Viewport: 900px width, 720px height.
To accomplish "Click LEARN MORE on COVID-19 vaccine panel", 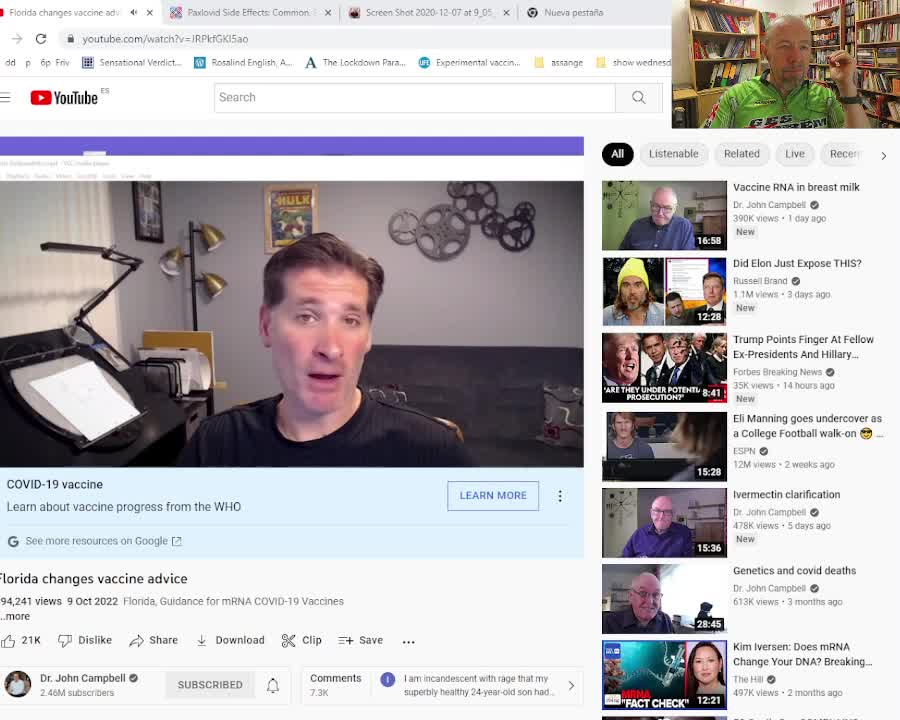I will [493, 496].
